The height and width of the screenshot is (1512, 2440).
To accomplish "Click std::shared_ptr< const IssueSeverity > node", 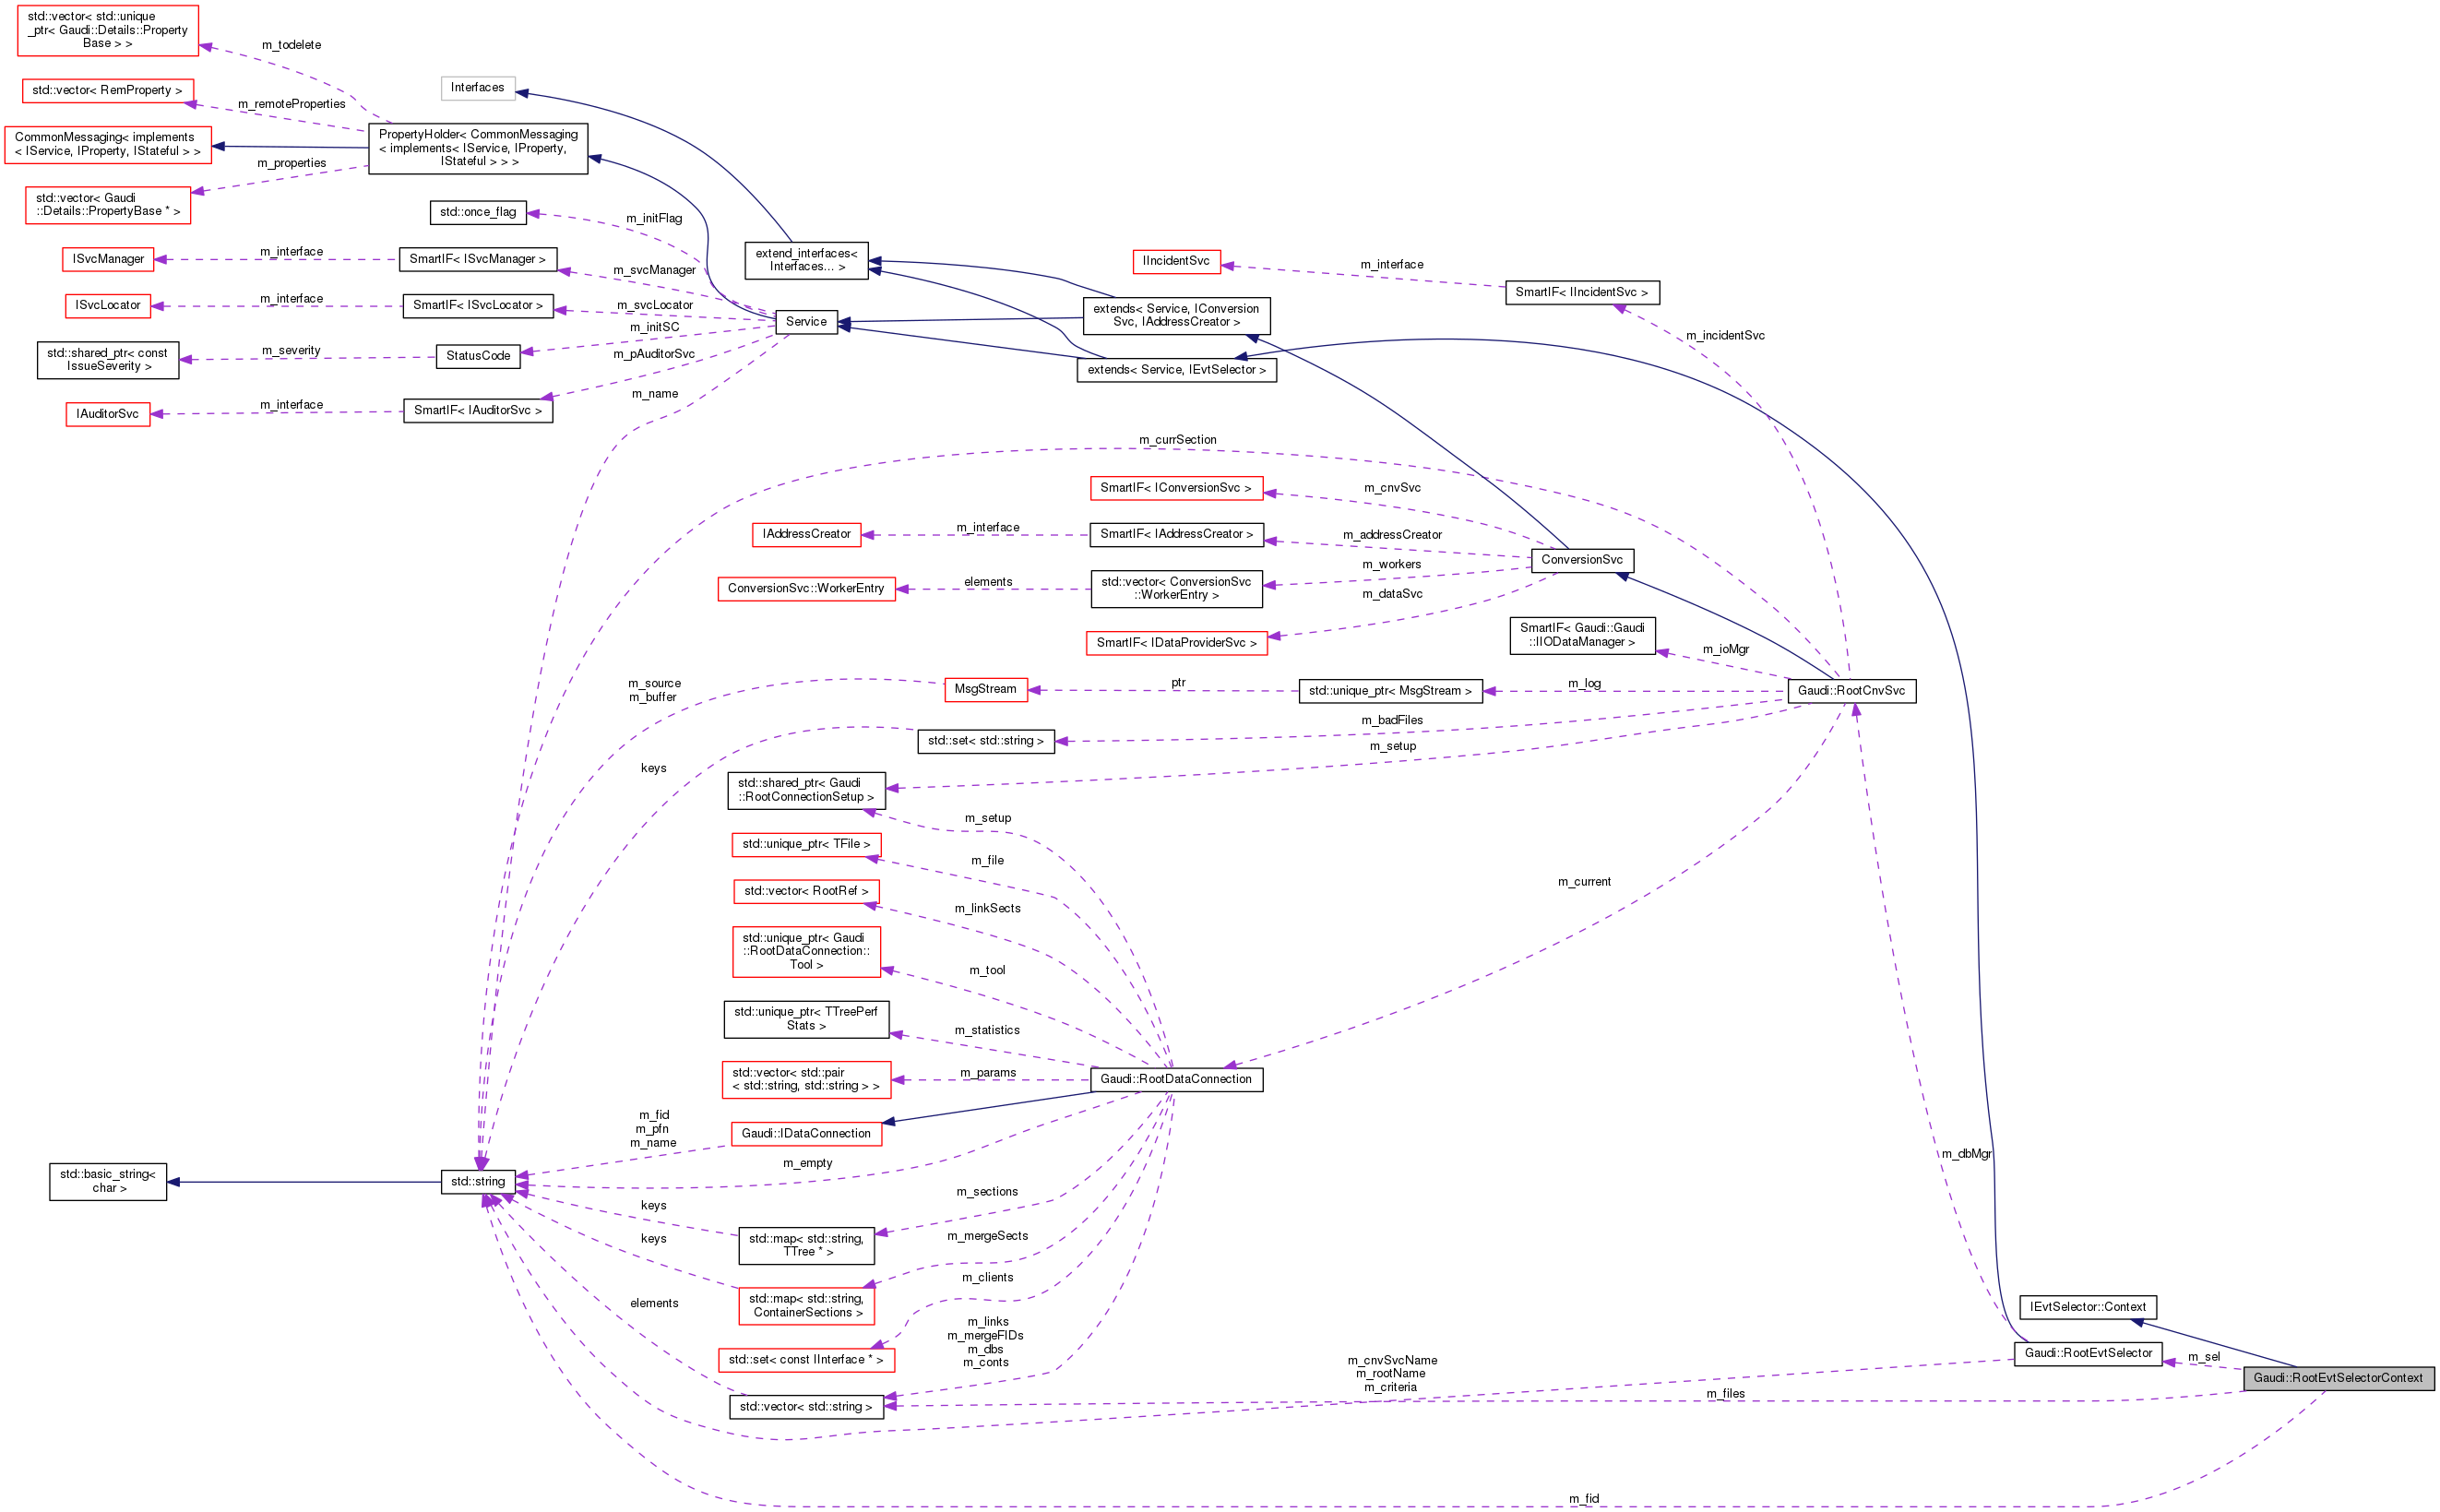I will 108,360.
